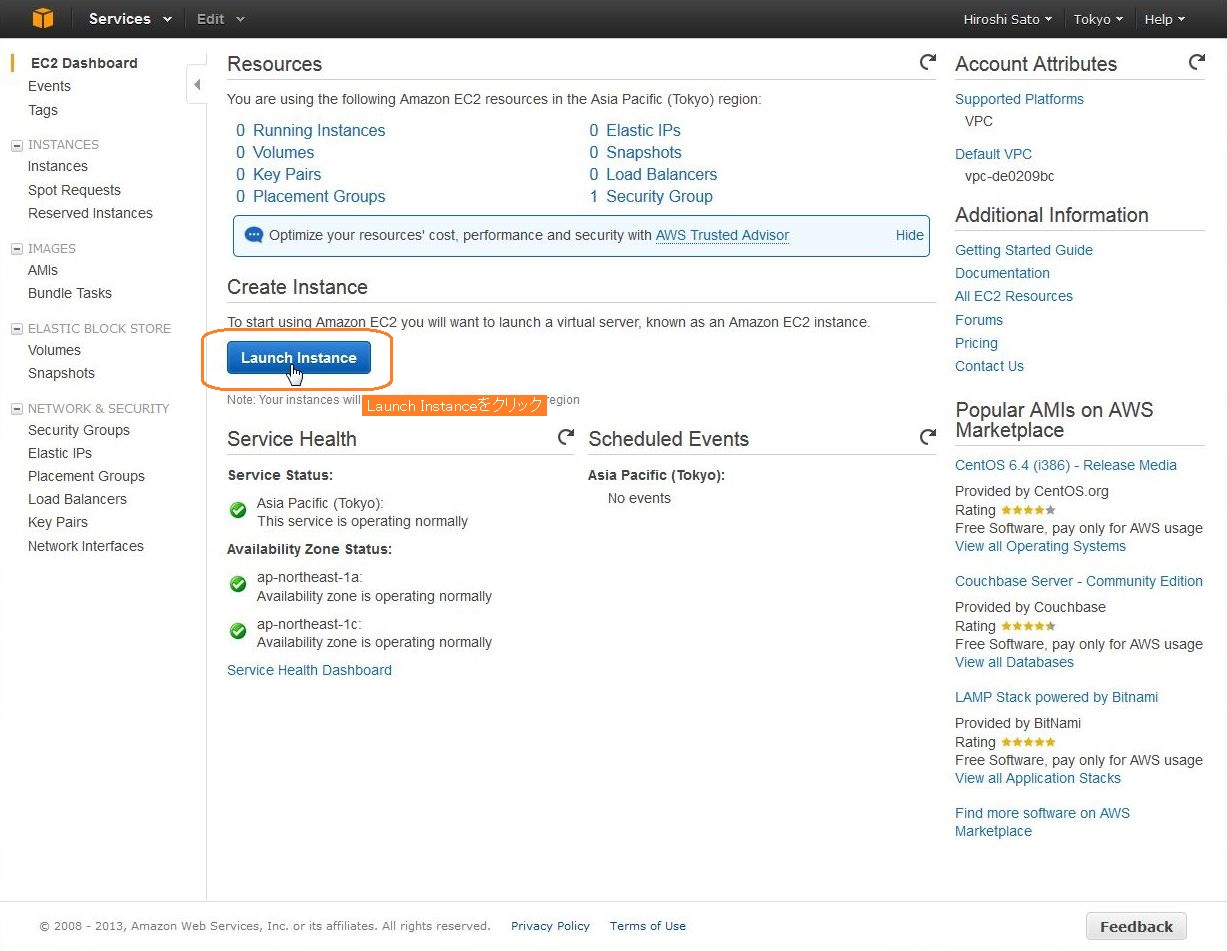The image size is (1227, 951).
Task: Open Placement Groups resource link
Action: (x=319, y=196)
